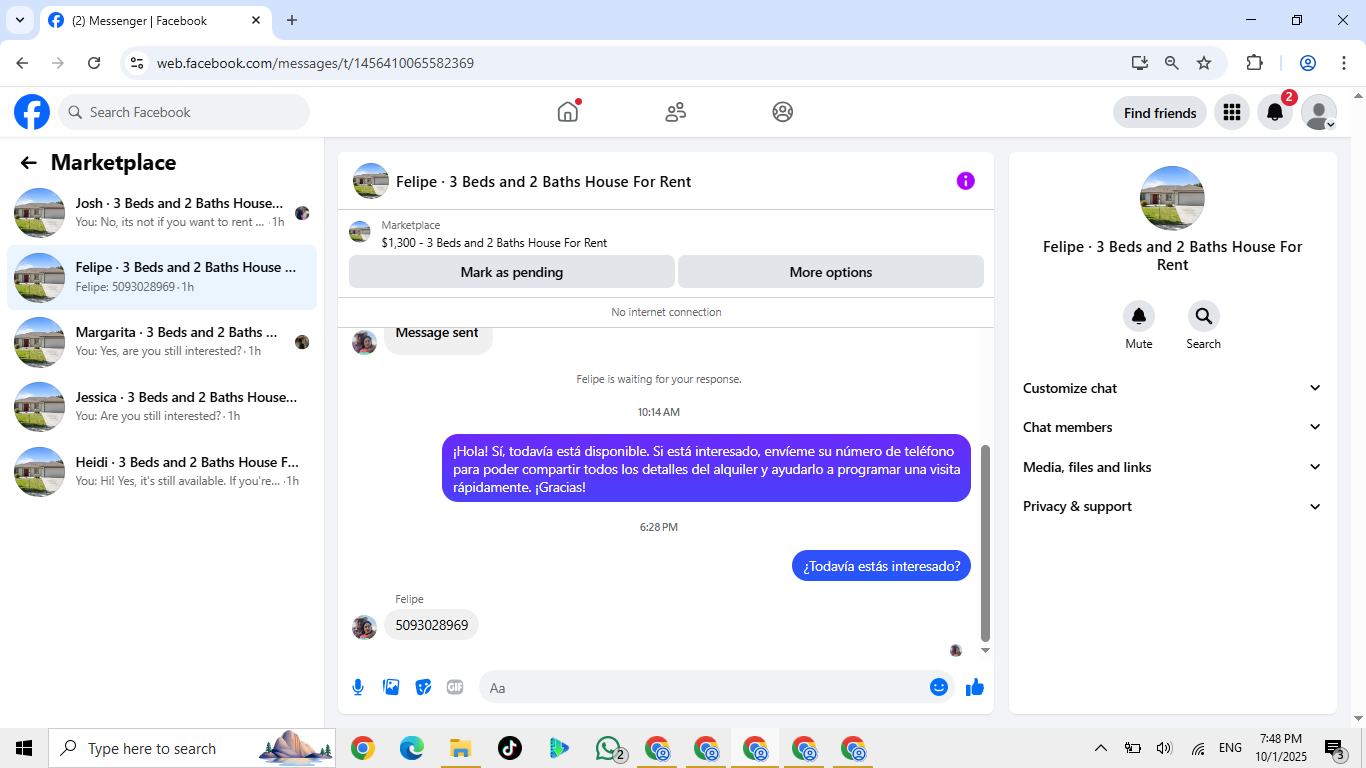Go back using the Marketplace arrow
The image size is (1366, 768).
click(x=28, y=163)
